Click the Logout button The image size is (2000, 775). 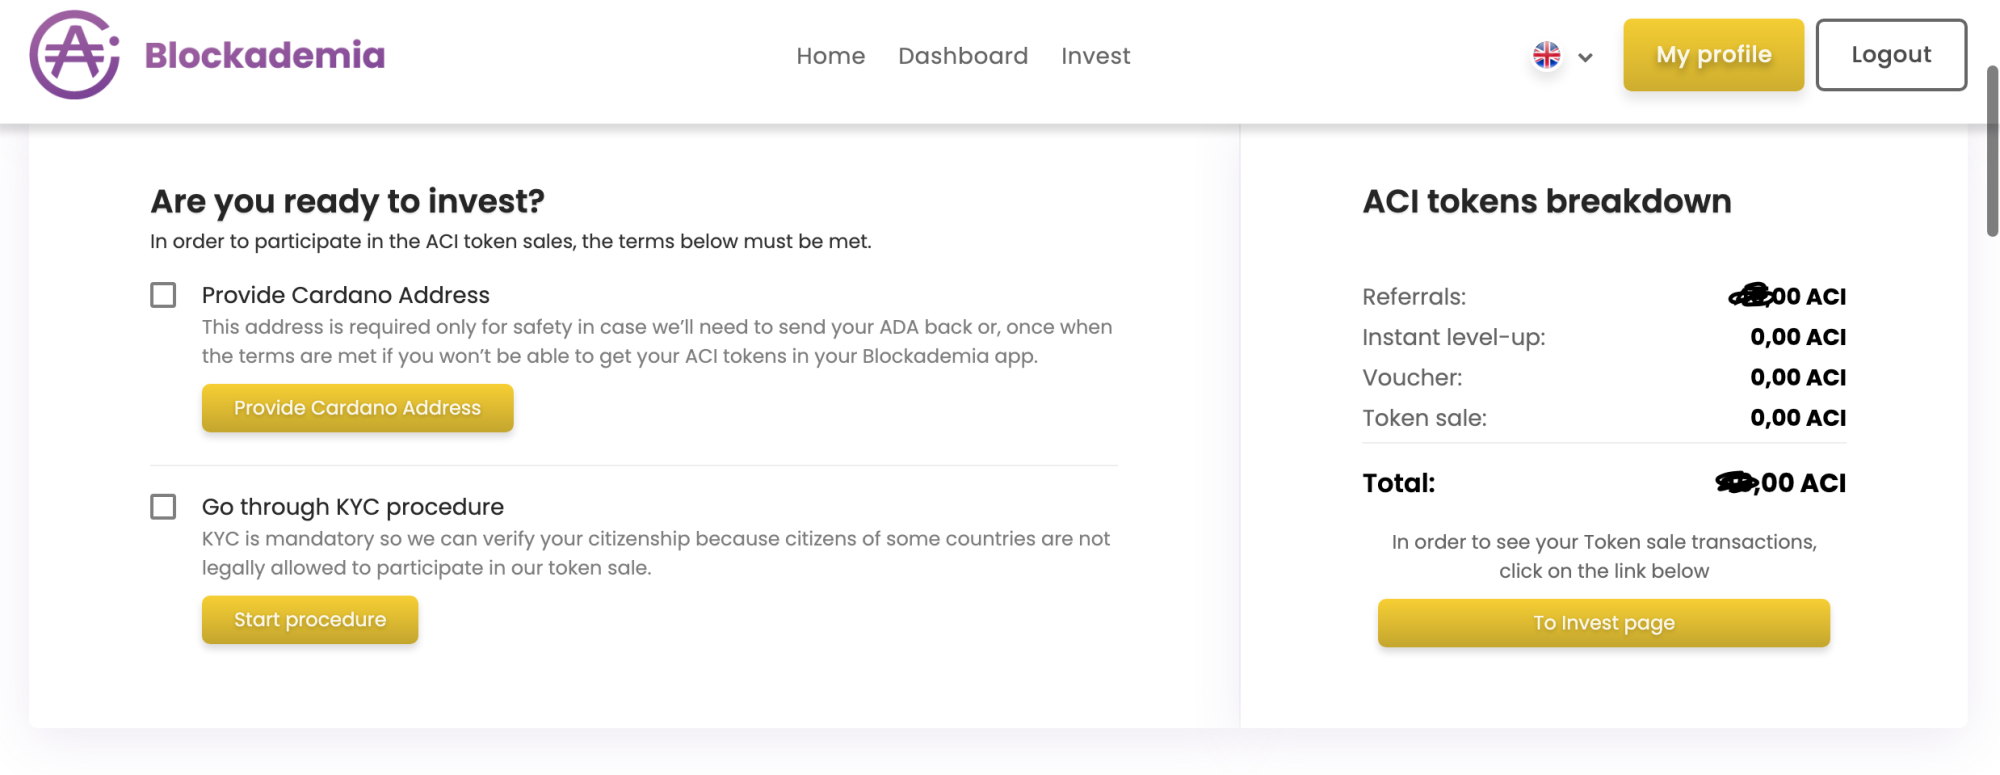click(1890, 55)
